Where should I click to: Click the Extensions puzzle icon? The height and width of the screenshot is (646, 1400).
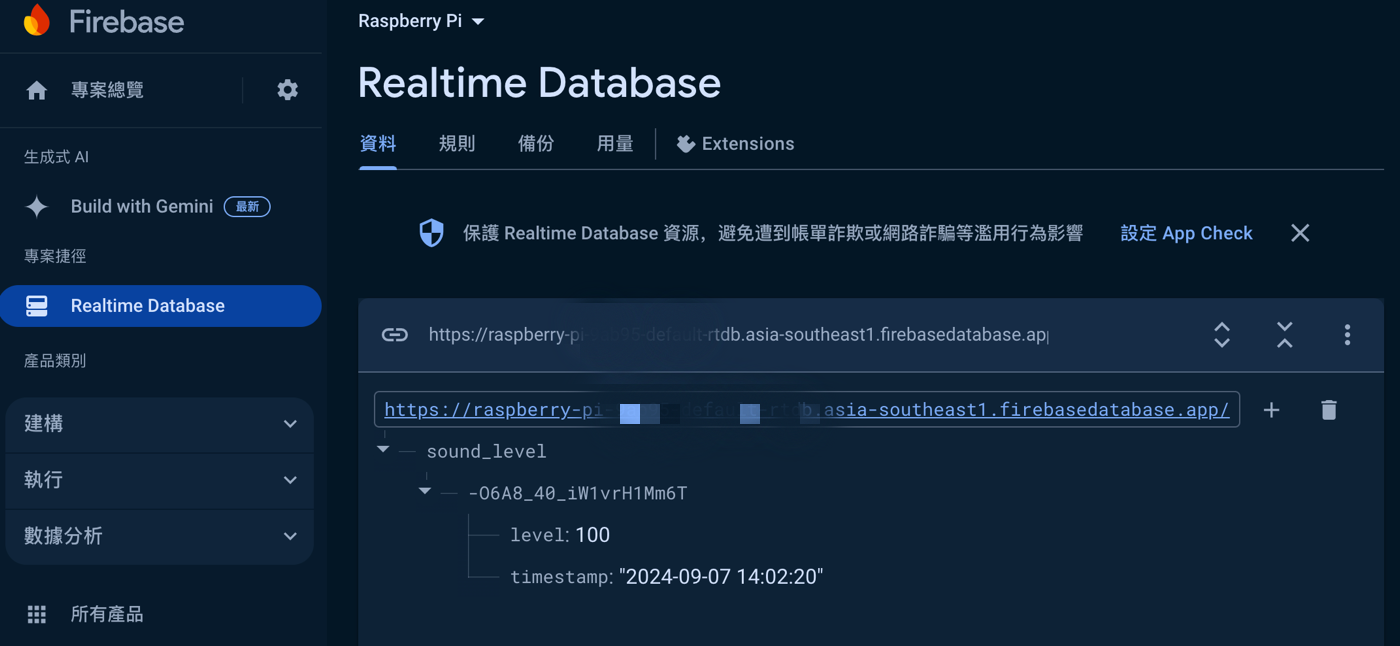click(685, 144)
